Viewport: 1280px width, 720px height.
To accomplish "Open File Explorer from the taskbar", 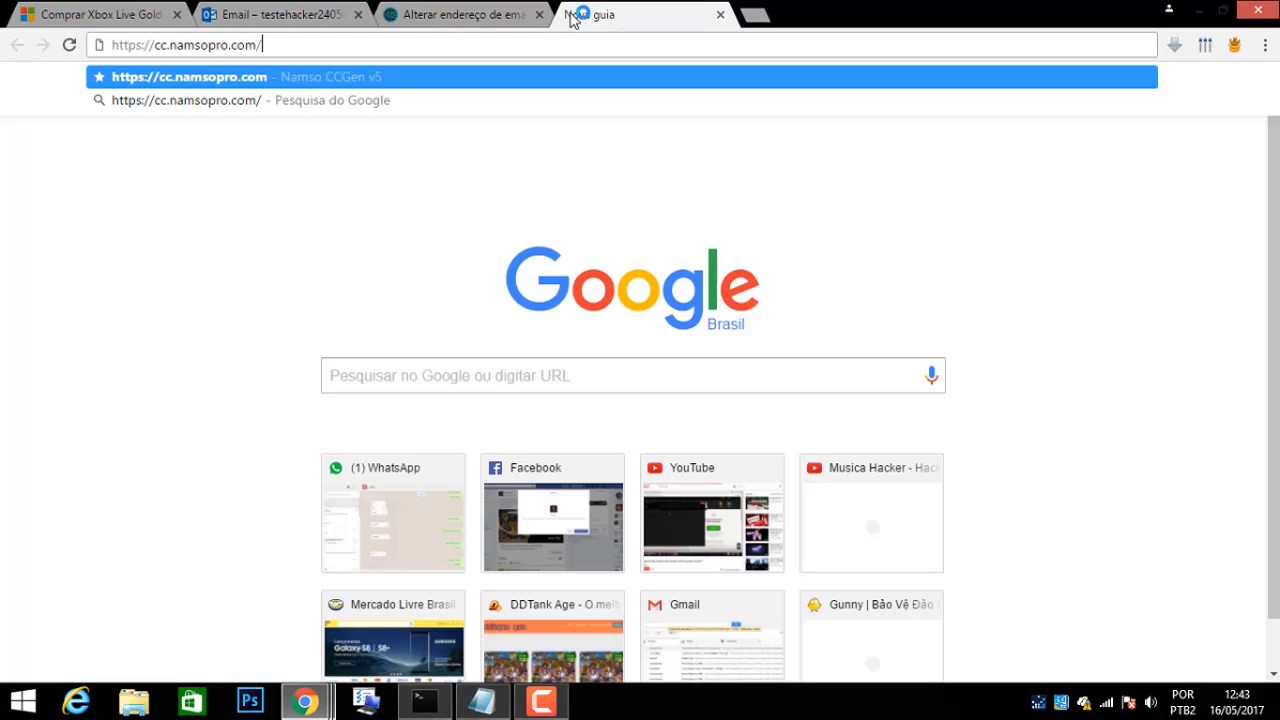I will tap(134, 701).
